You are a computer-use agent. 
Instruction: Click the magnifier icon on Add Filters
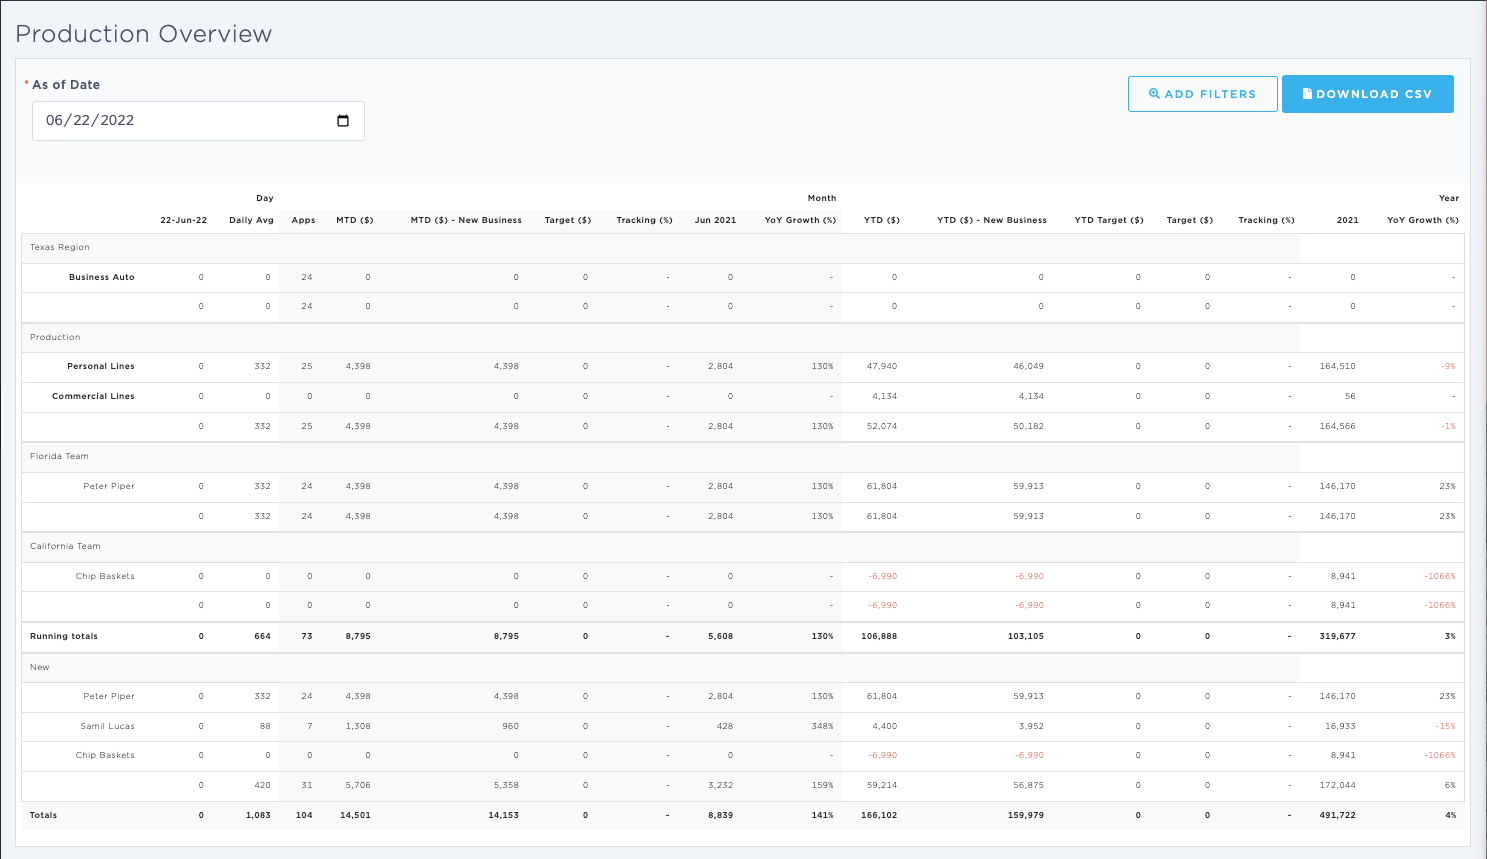pos(1154,94)
